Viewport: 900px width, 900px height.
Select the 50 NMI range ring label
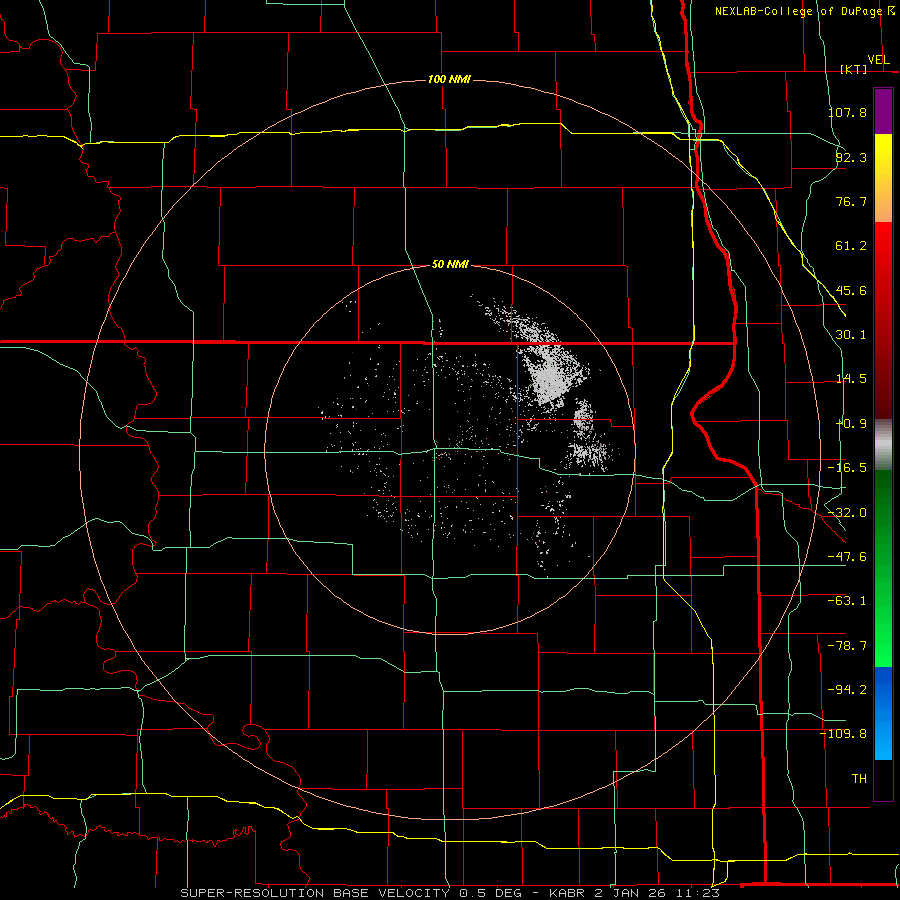(450, 264)
